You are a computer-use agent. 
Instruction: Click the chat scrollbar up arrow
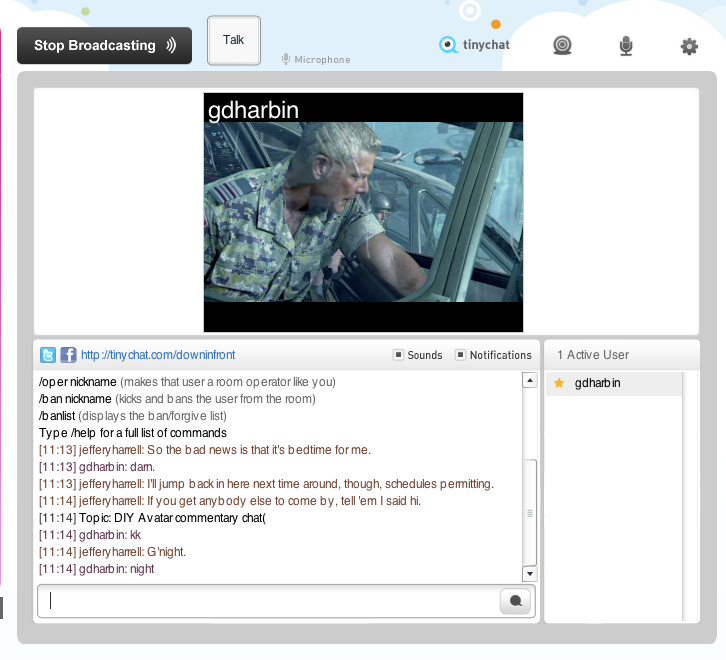530,380
